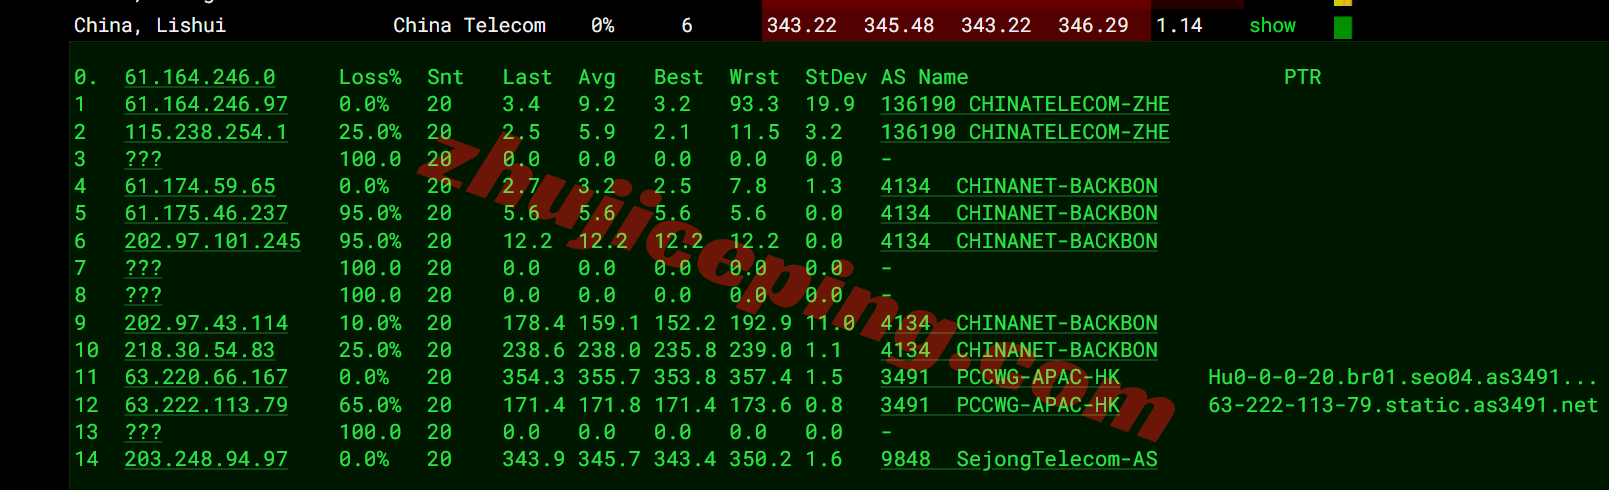The width and height of the screenshot is (1609, 490).
Task: Click the 65.0% loss on hop 12
Action: [x=370, y=405]
